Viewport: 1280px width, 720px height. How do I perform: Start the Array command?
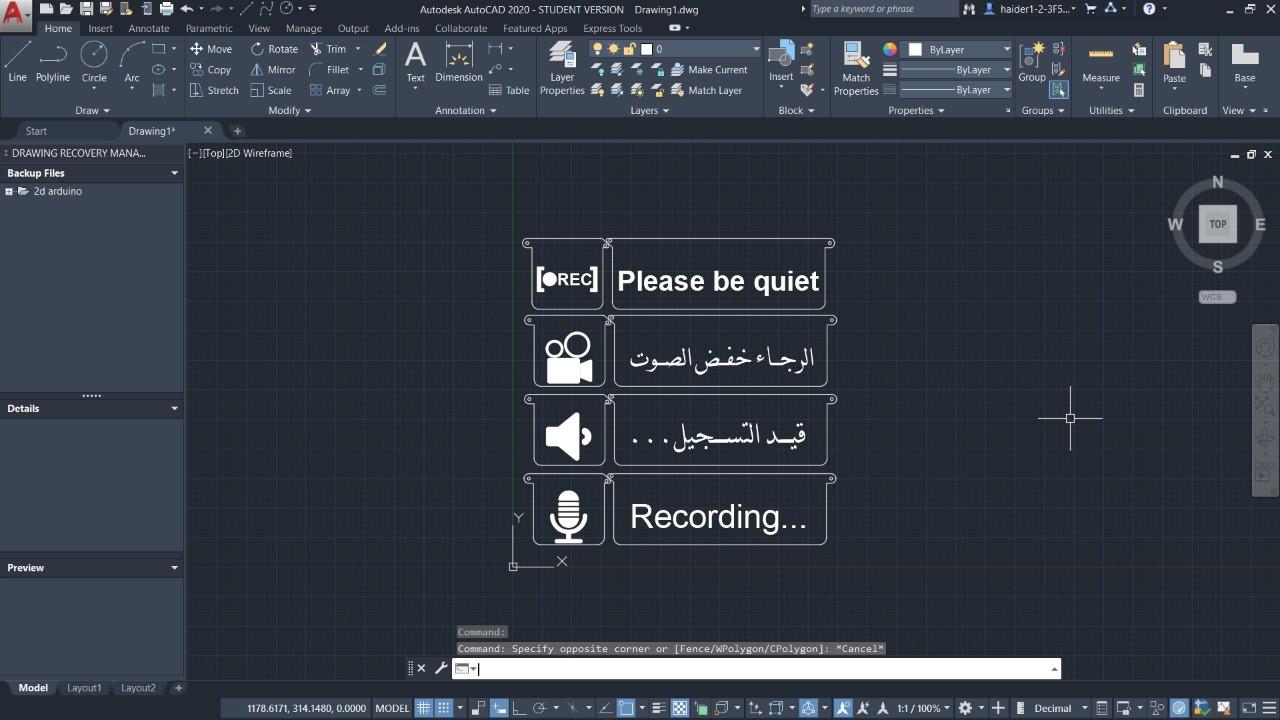point(330,90)
